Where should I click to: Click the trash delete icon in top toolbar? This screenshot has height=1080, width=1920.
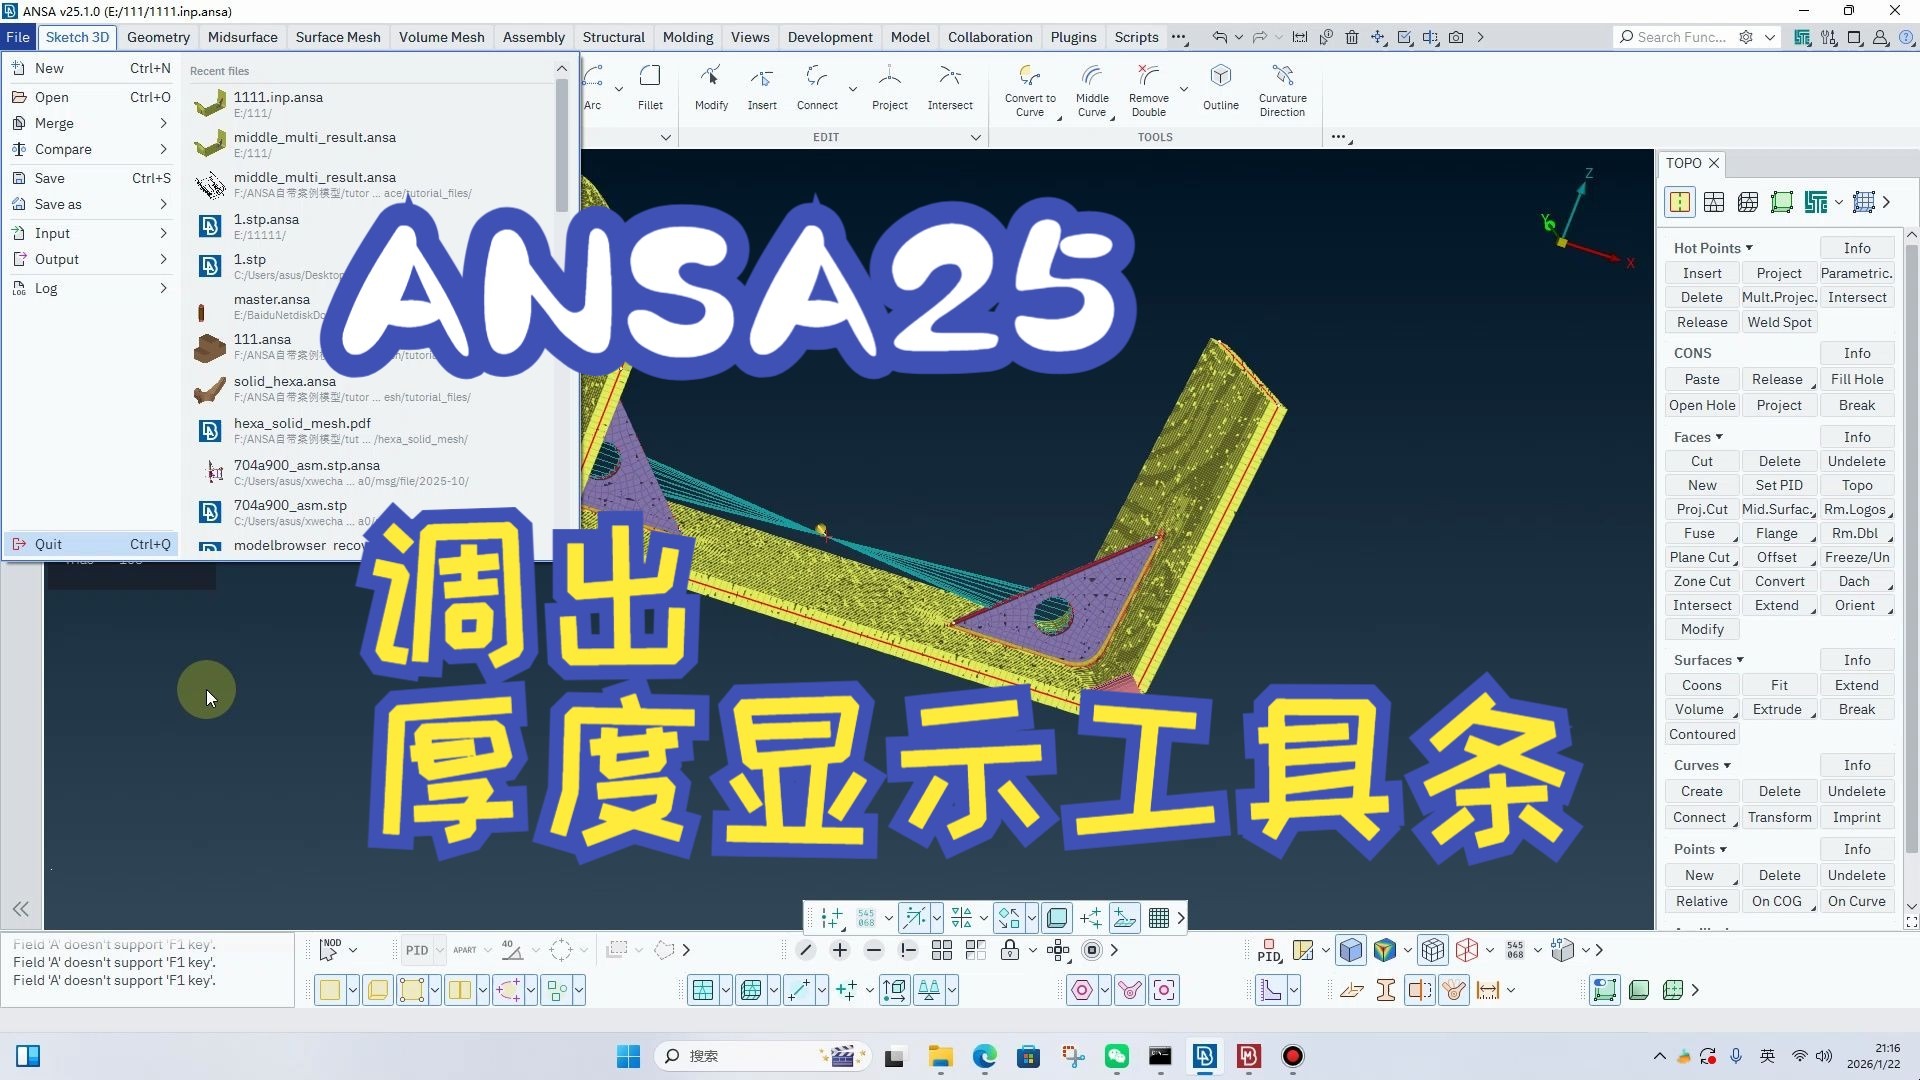(x=1352, y=37)
